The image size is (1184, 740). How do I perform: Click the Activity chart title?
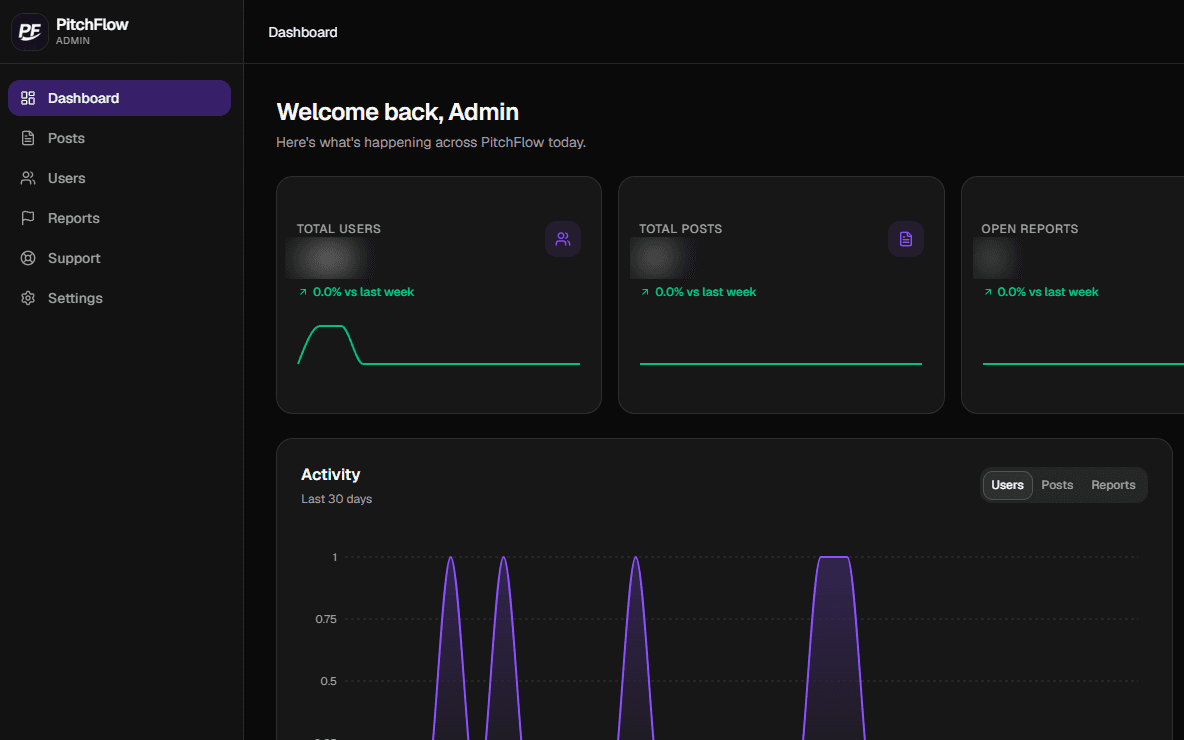(331, 474)
